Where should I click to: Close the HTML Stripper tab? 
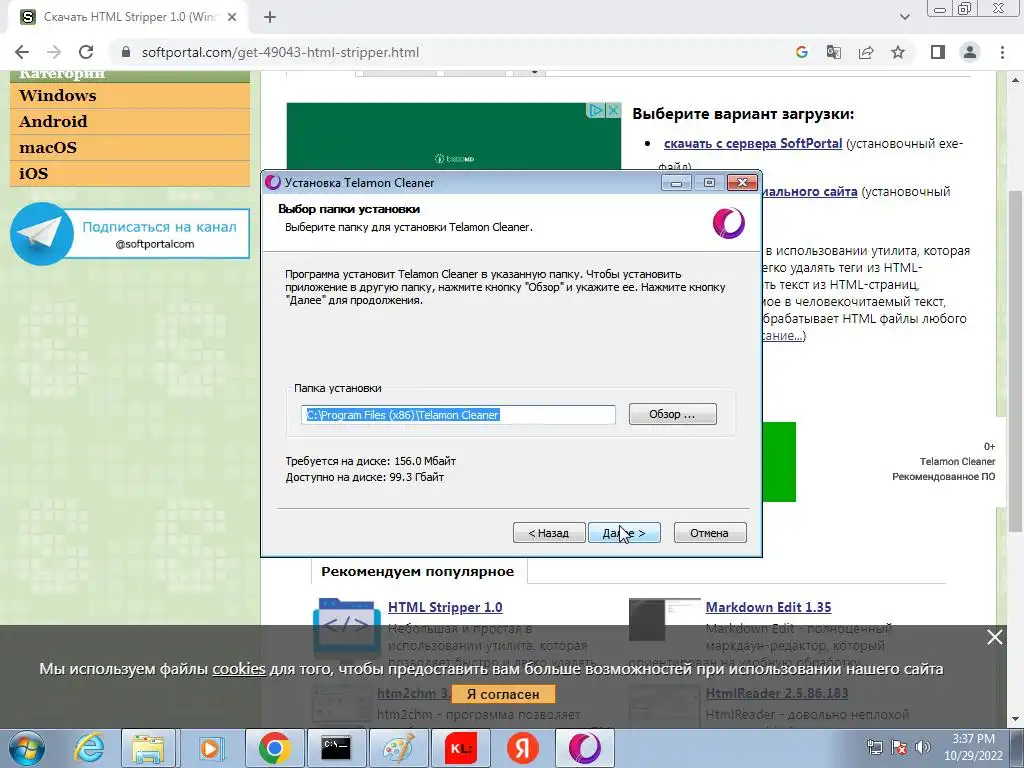tap(232, 18)
